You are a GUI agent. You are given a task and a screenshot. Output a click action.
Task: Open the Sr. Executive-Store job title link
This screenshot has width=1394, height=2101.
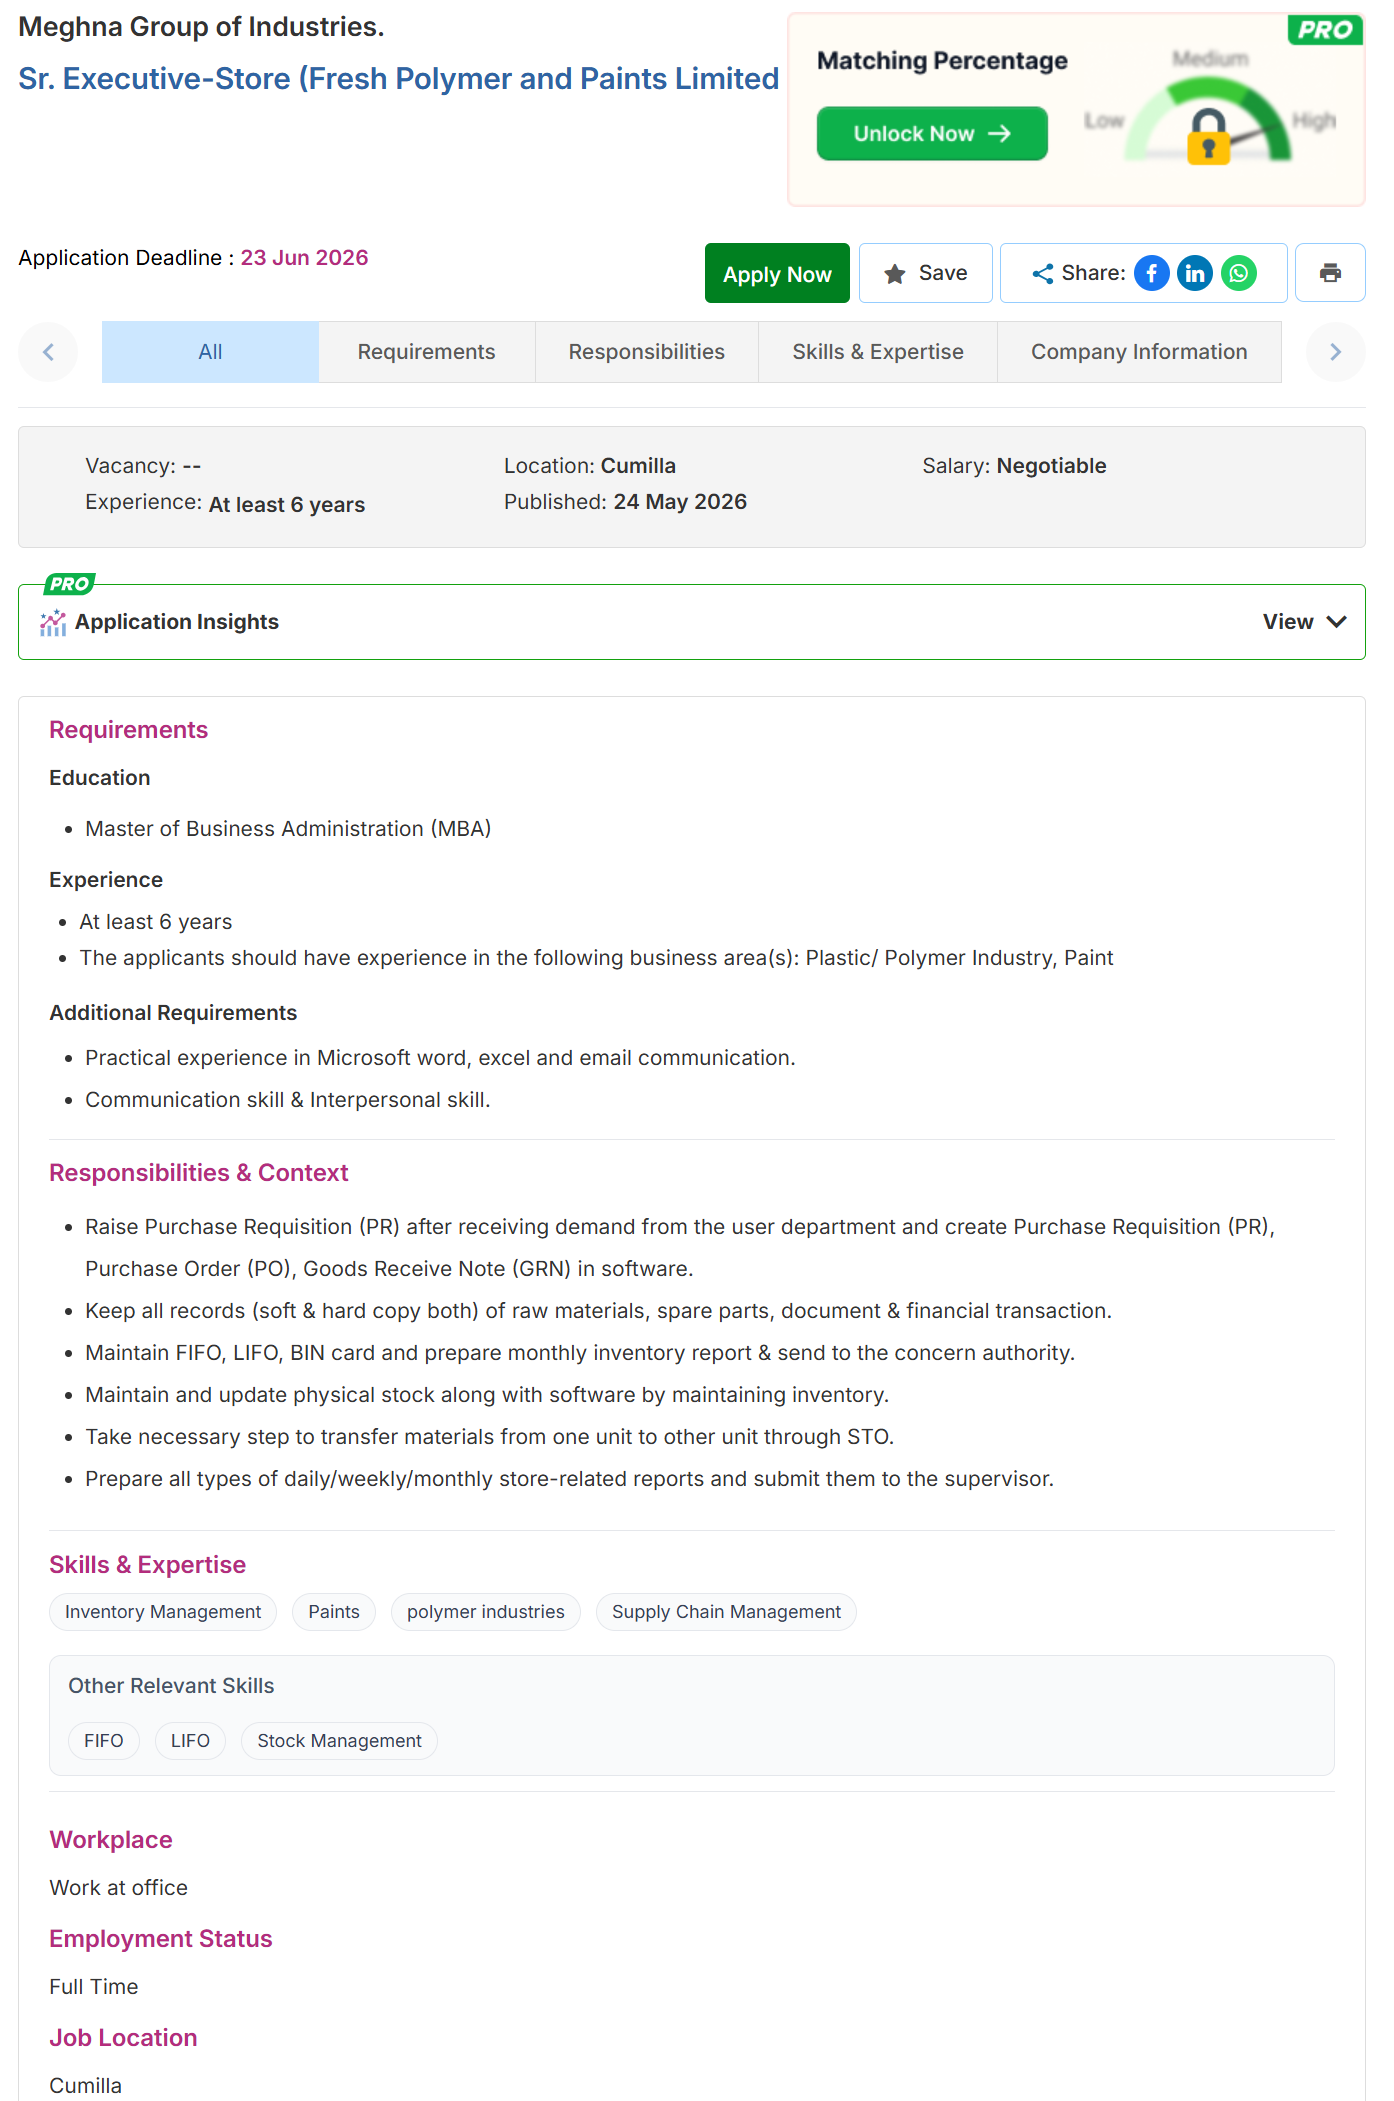[x=398, y=78]
